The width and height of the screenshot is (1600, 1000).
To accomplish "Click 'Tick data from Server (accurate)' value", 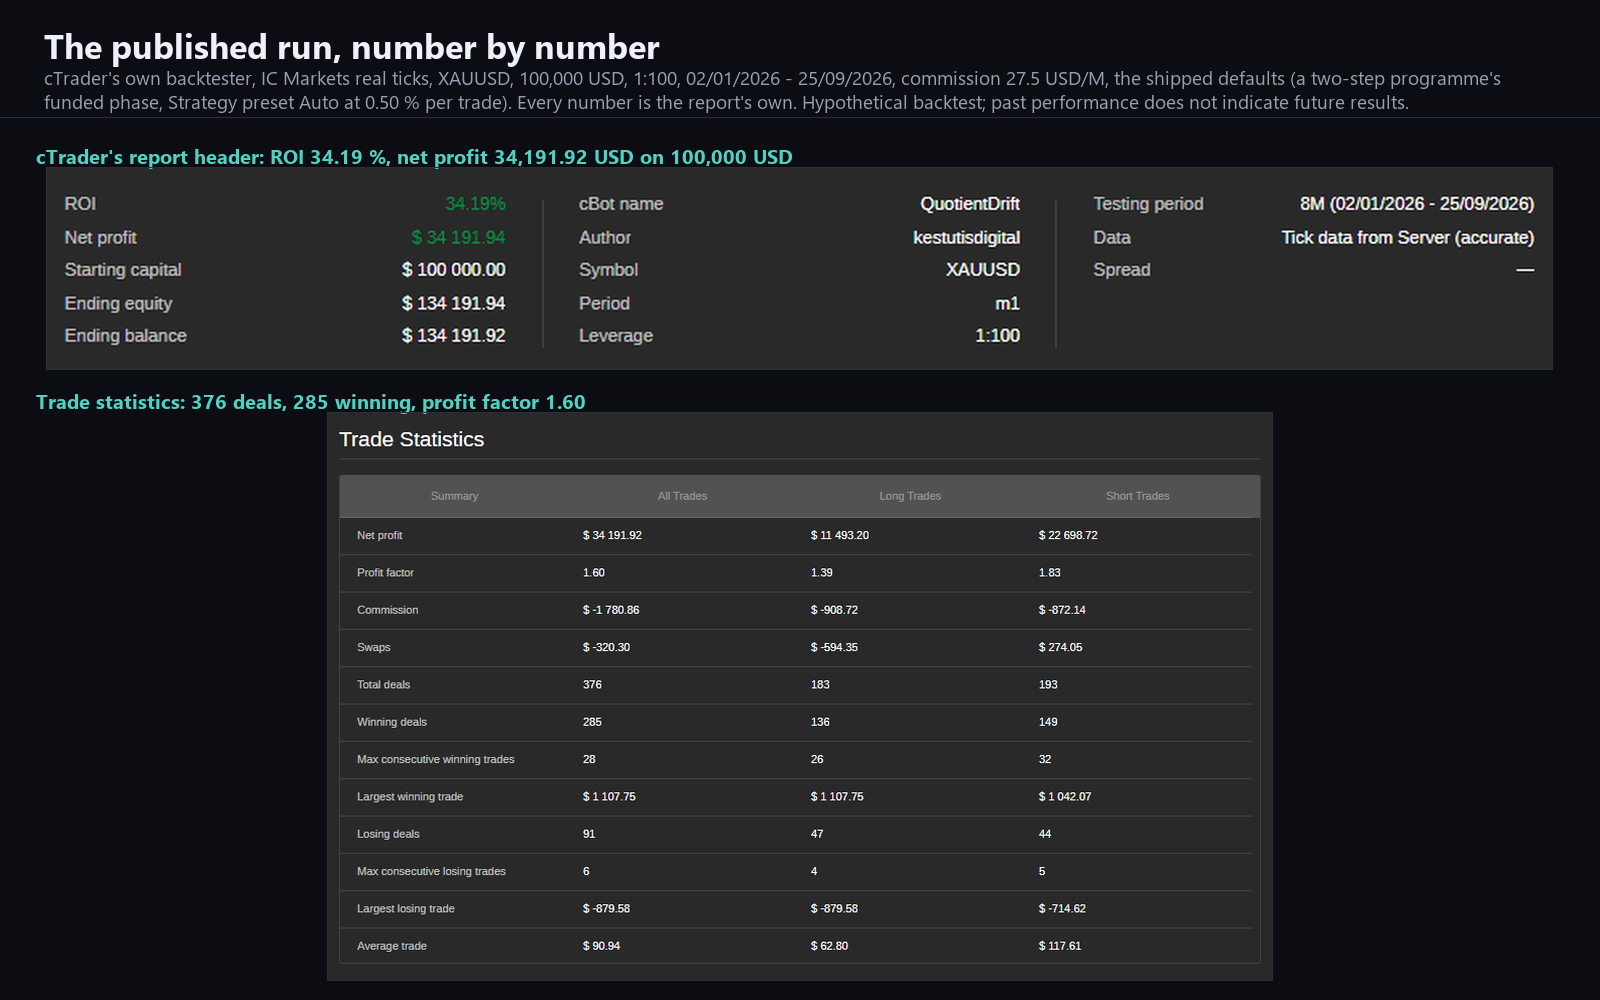I will [x=1408, y=237].
